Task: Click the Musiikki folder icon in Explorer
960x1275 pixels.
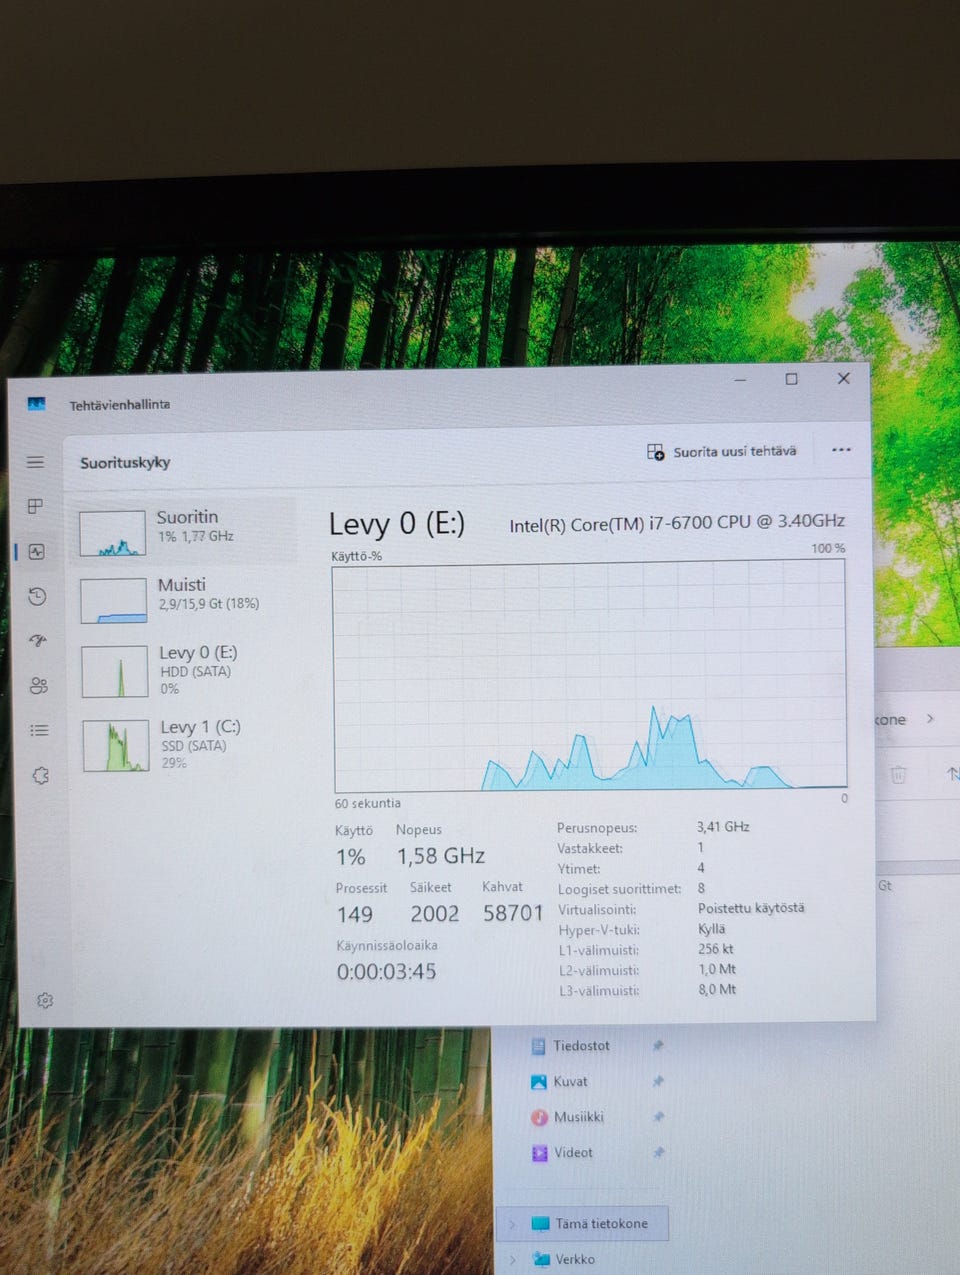Action: click(539, 1117)
